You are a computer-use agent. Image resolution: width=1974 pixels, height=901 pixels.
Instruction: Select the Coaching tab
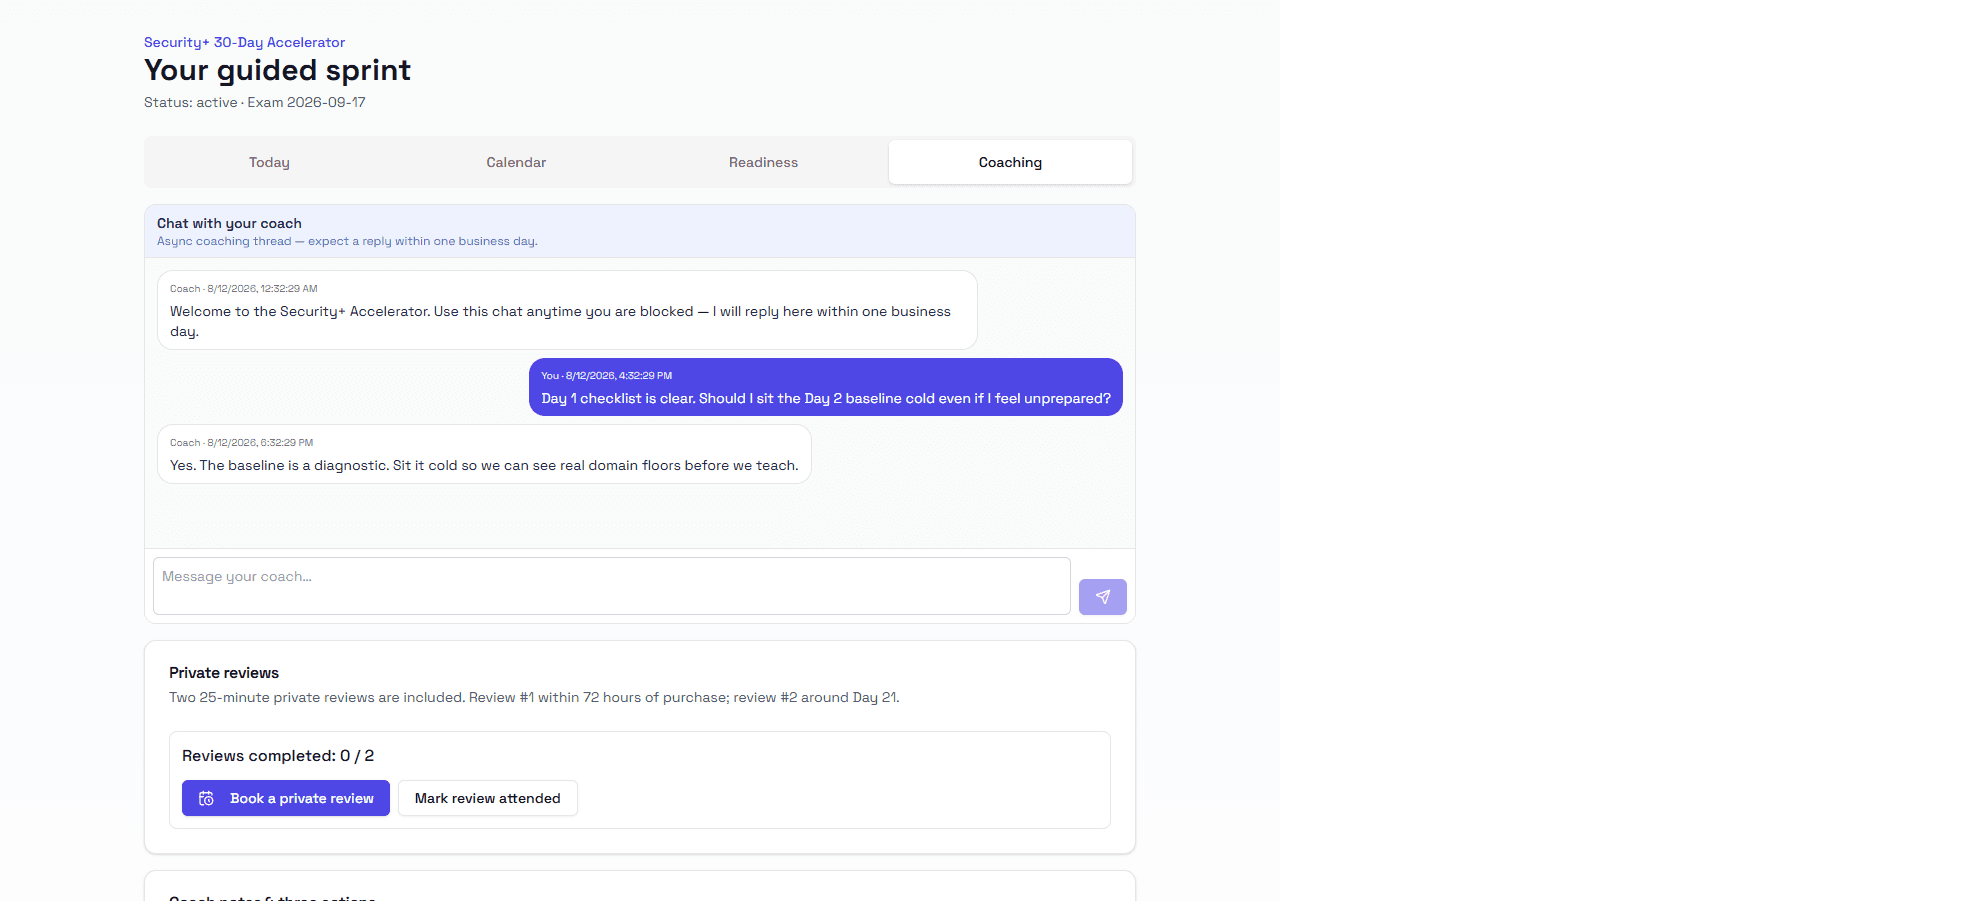click(1010, 162)
